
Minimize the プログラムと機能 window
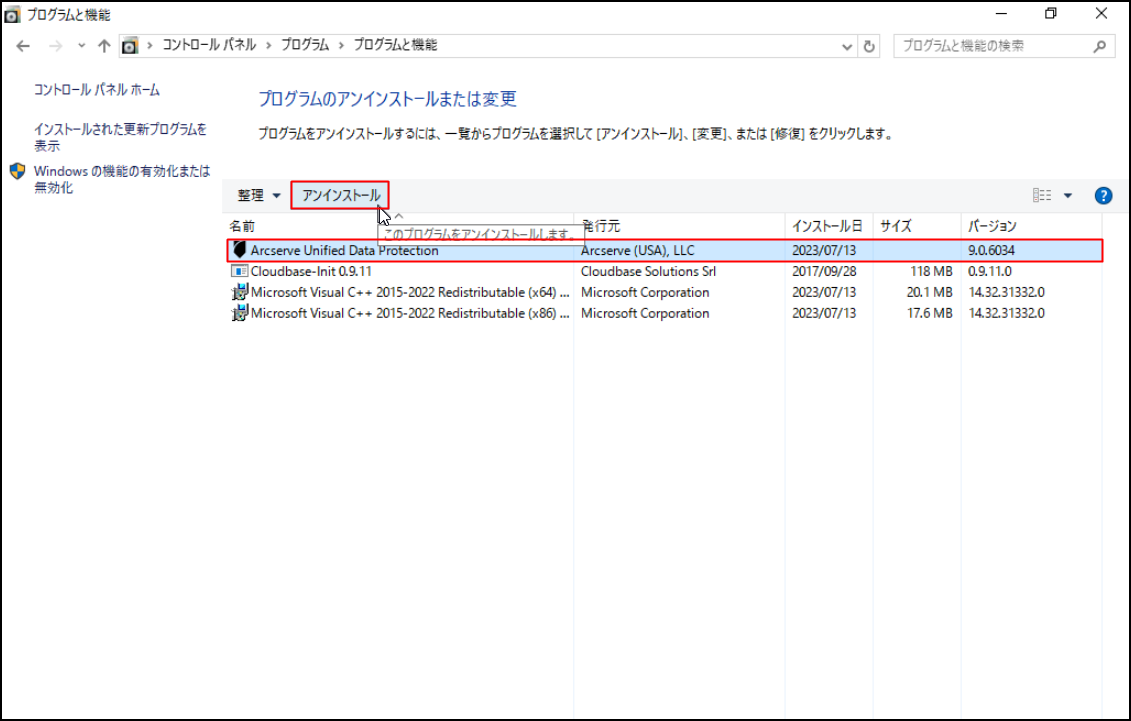[x=1001, y=14]
